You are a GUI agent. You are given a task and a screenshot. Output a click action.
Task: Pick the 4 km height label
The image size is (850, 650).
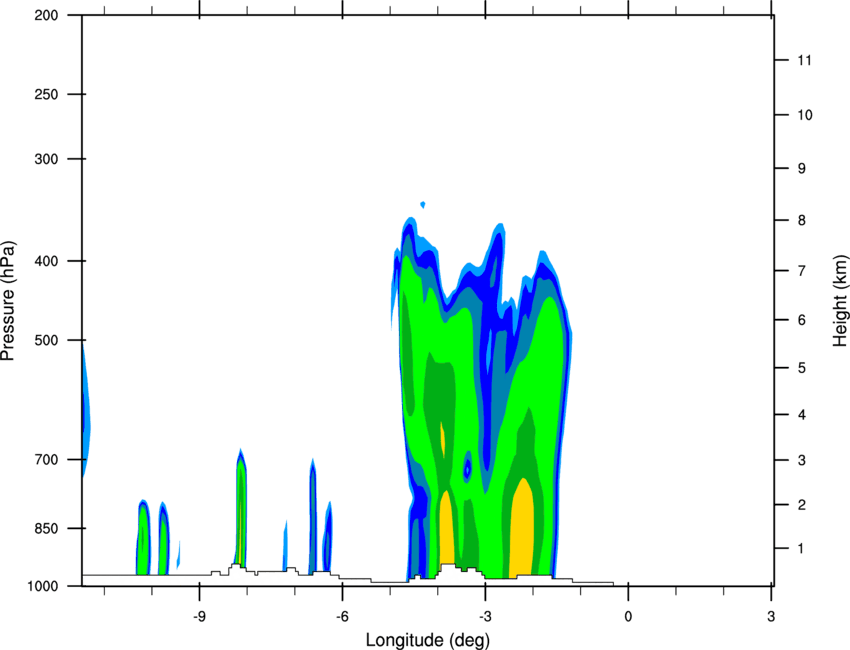point(802,415)
